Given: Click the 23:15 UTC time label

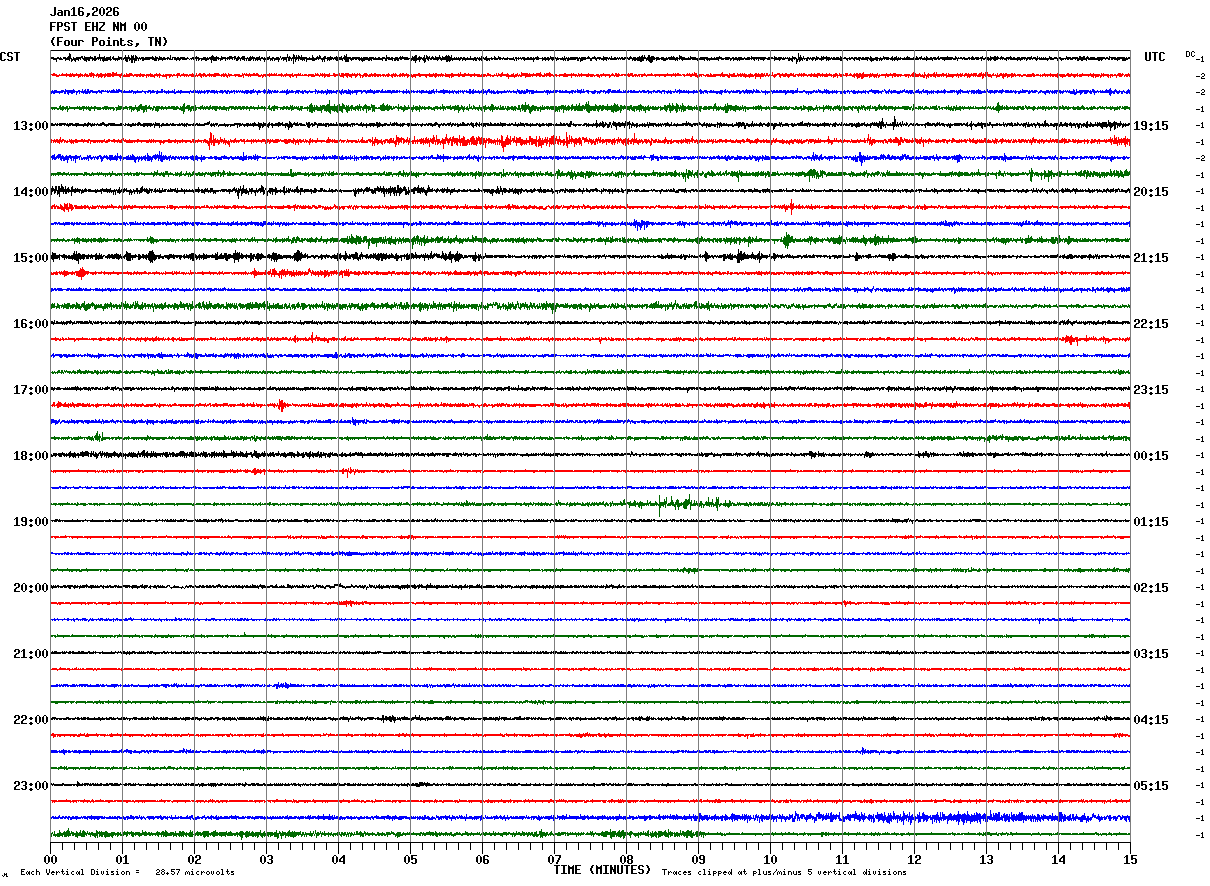Looking at the screenshot, I should [x=1151, y=390].
